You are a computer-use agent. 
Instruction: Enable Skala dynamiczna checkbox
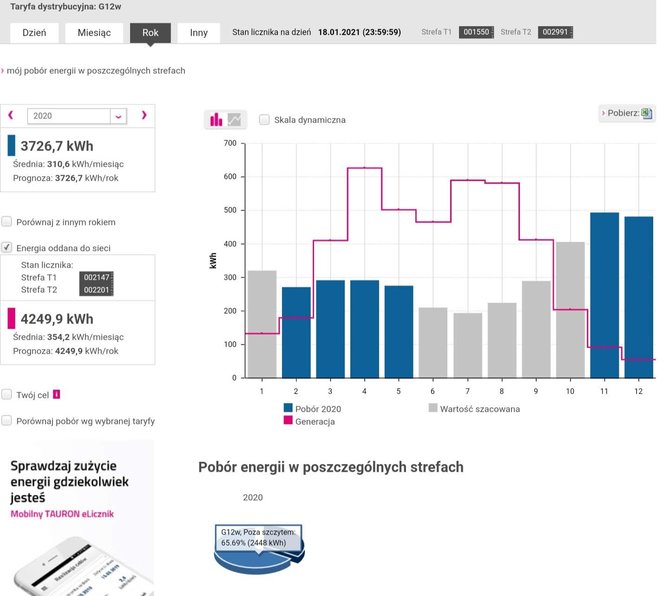click(x=264, y=120)
